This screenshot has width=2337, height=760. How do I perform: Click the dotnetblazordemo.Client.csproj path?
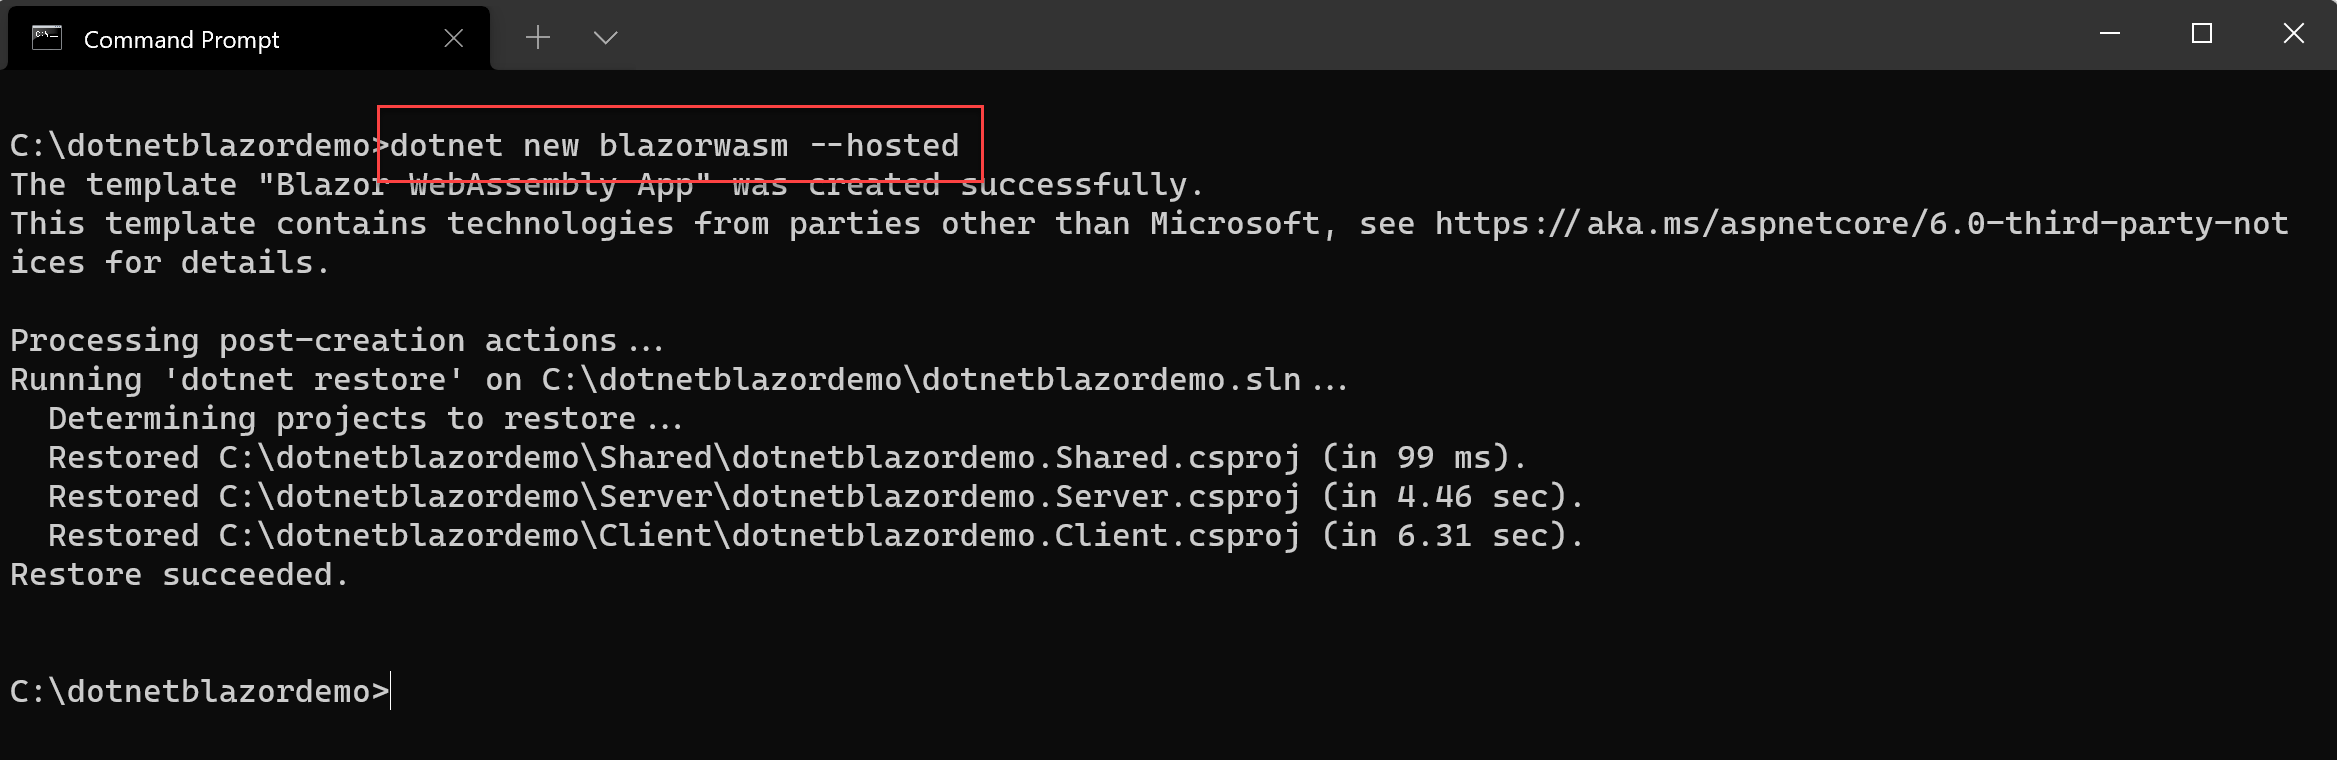pyautogui.click(x=758, y=536)
